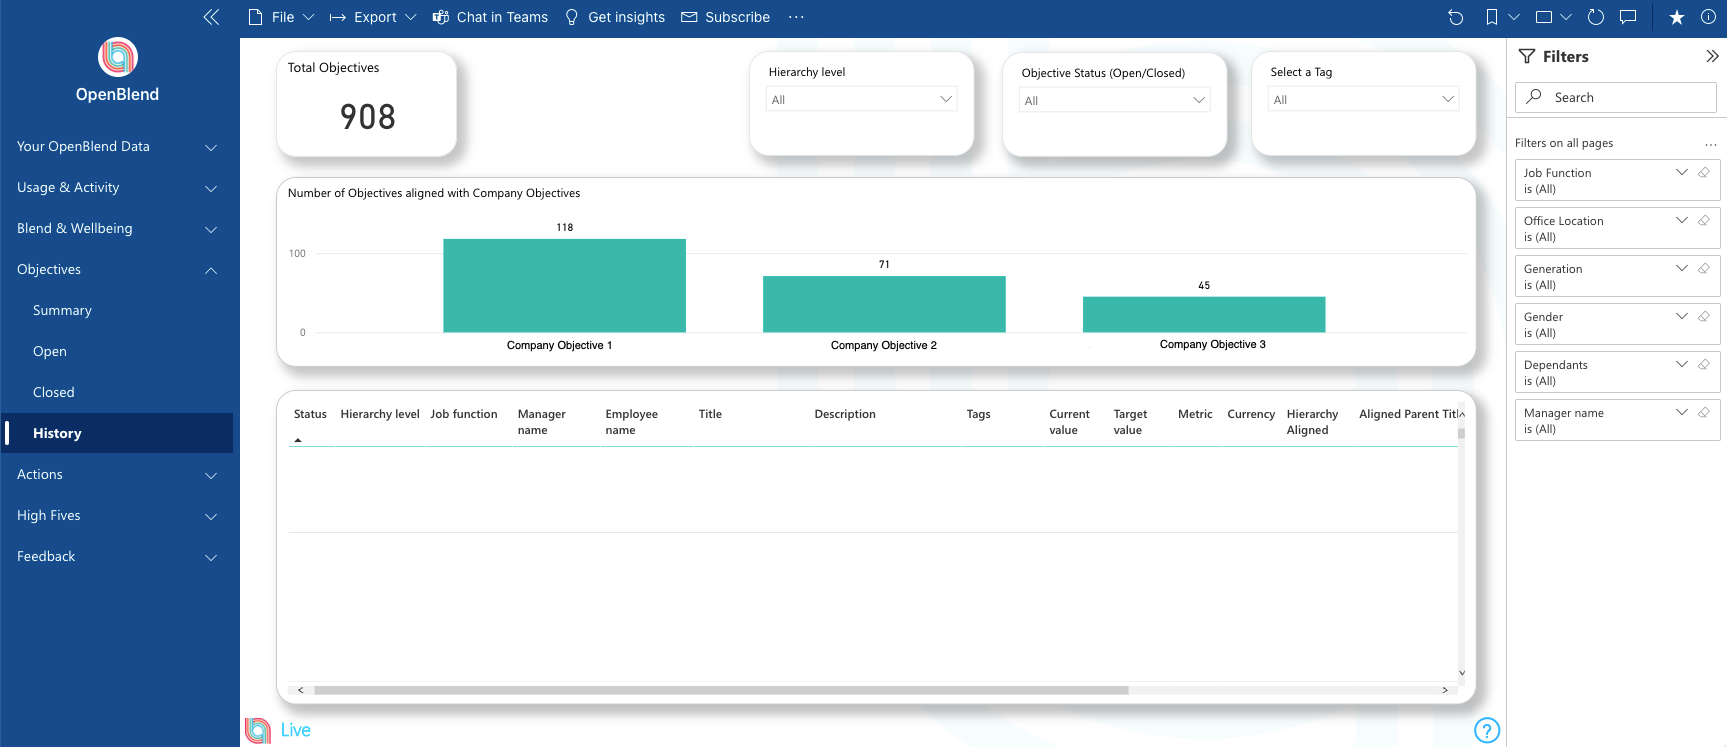Expand the Job Function filter card
The height and width of the screenshot is (747, 1727).
click(x=1682, y=172)
